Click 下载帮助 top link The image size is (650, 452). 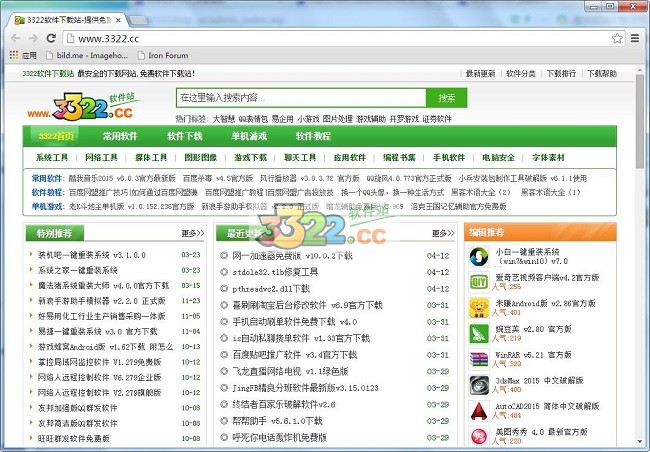tap(602, 73)
